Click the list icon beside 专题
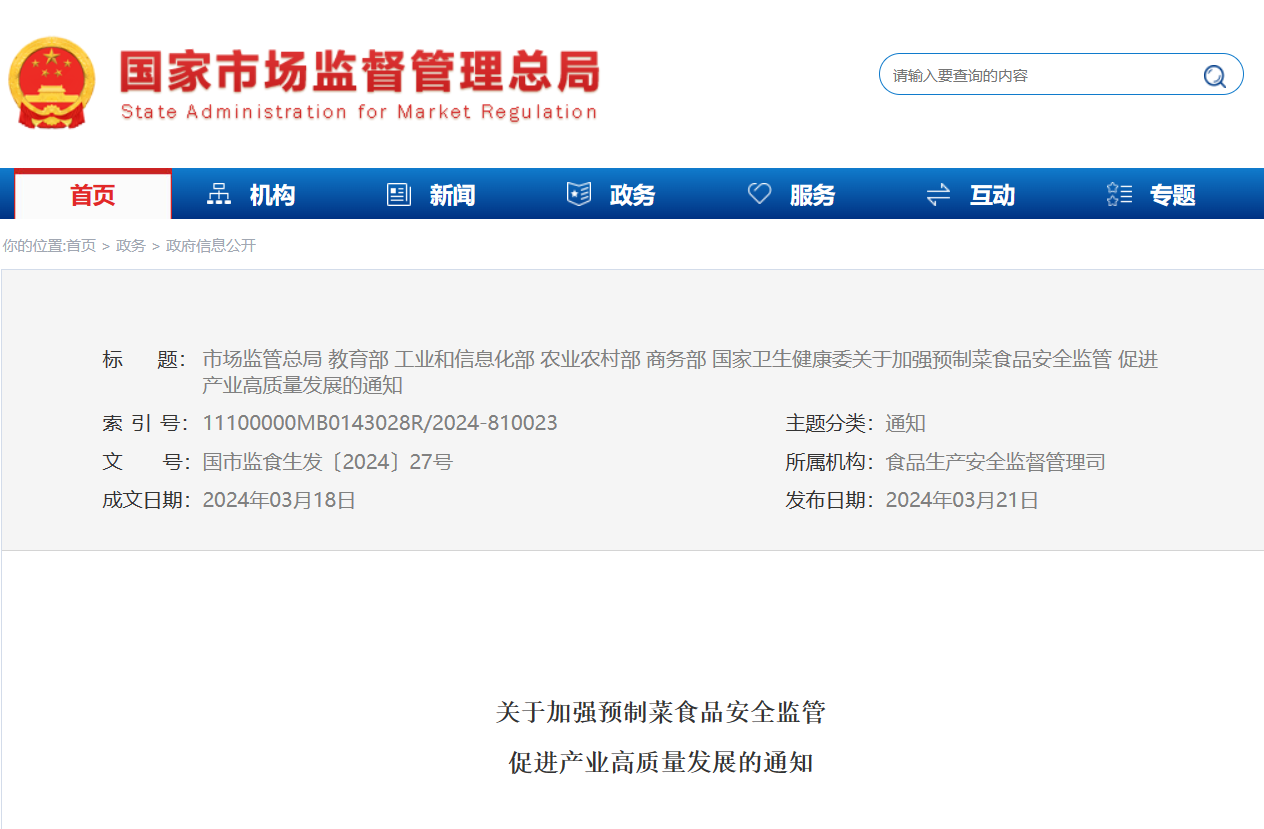This screenshot has width=1264, height=829. pyautogui.click(x=1119, y=194)
